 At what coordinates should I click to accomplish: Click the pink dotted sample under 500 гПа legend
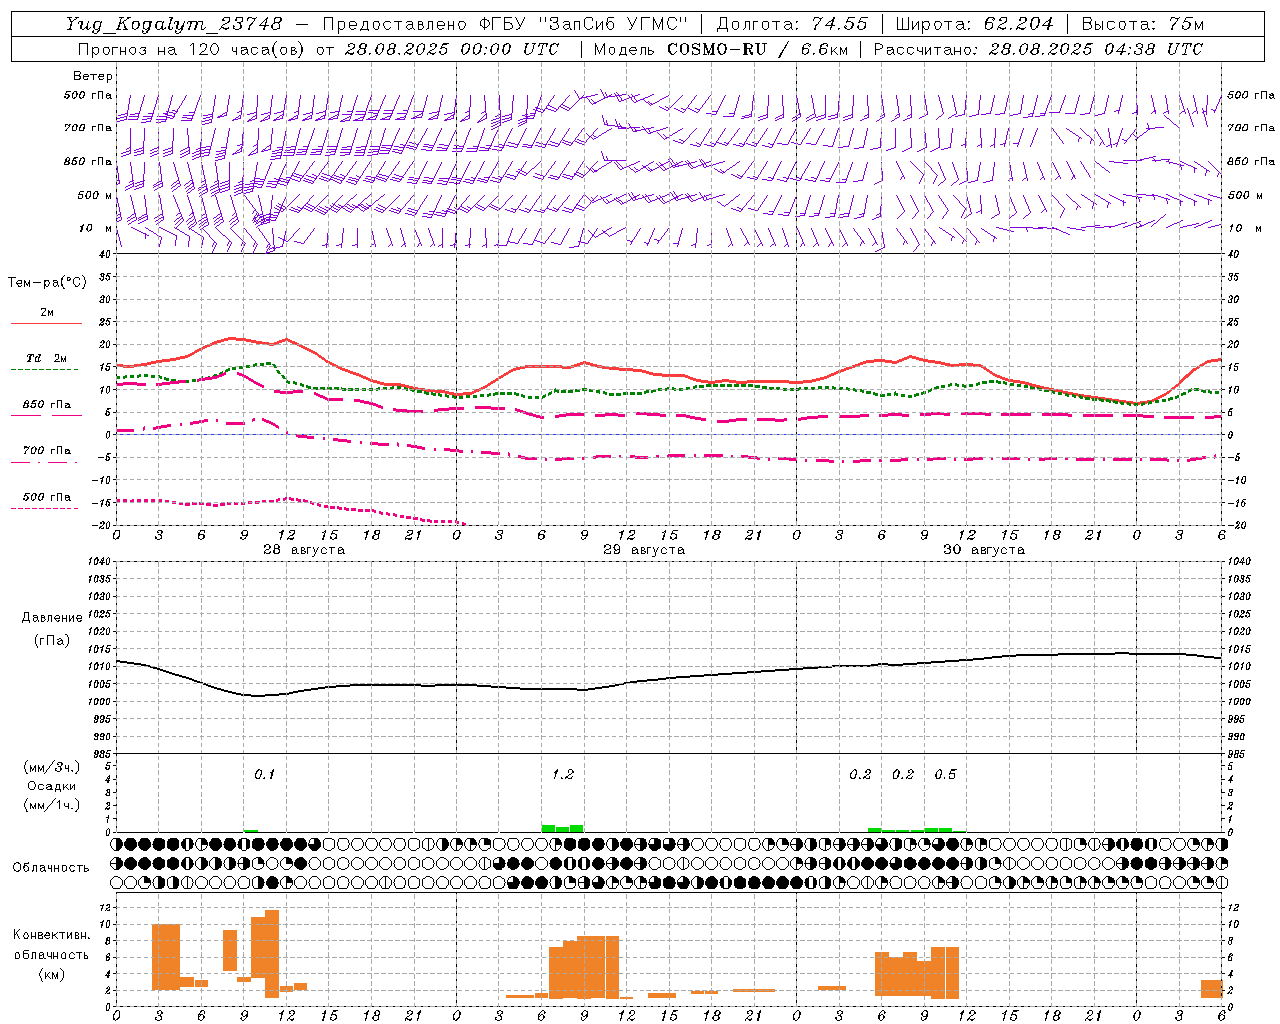(x=44, y=508)
